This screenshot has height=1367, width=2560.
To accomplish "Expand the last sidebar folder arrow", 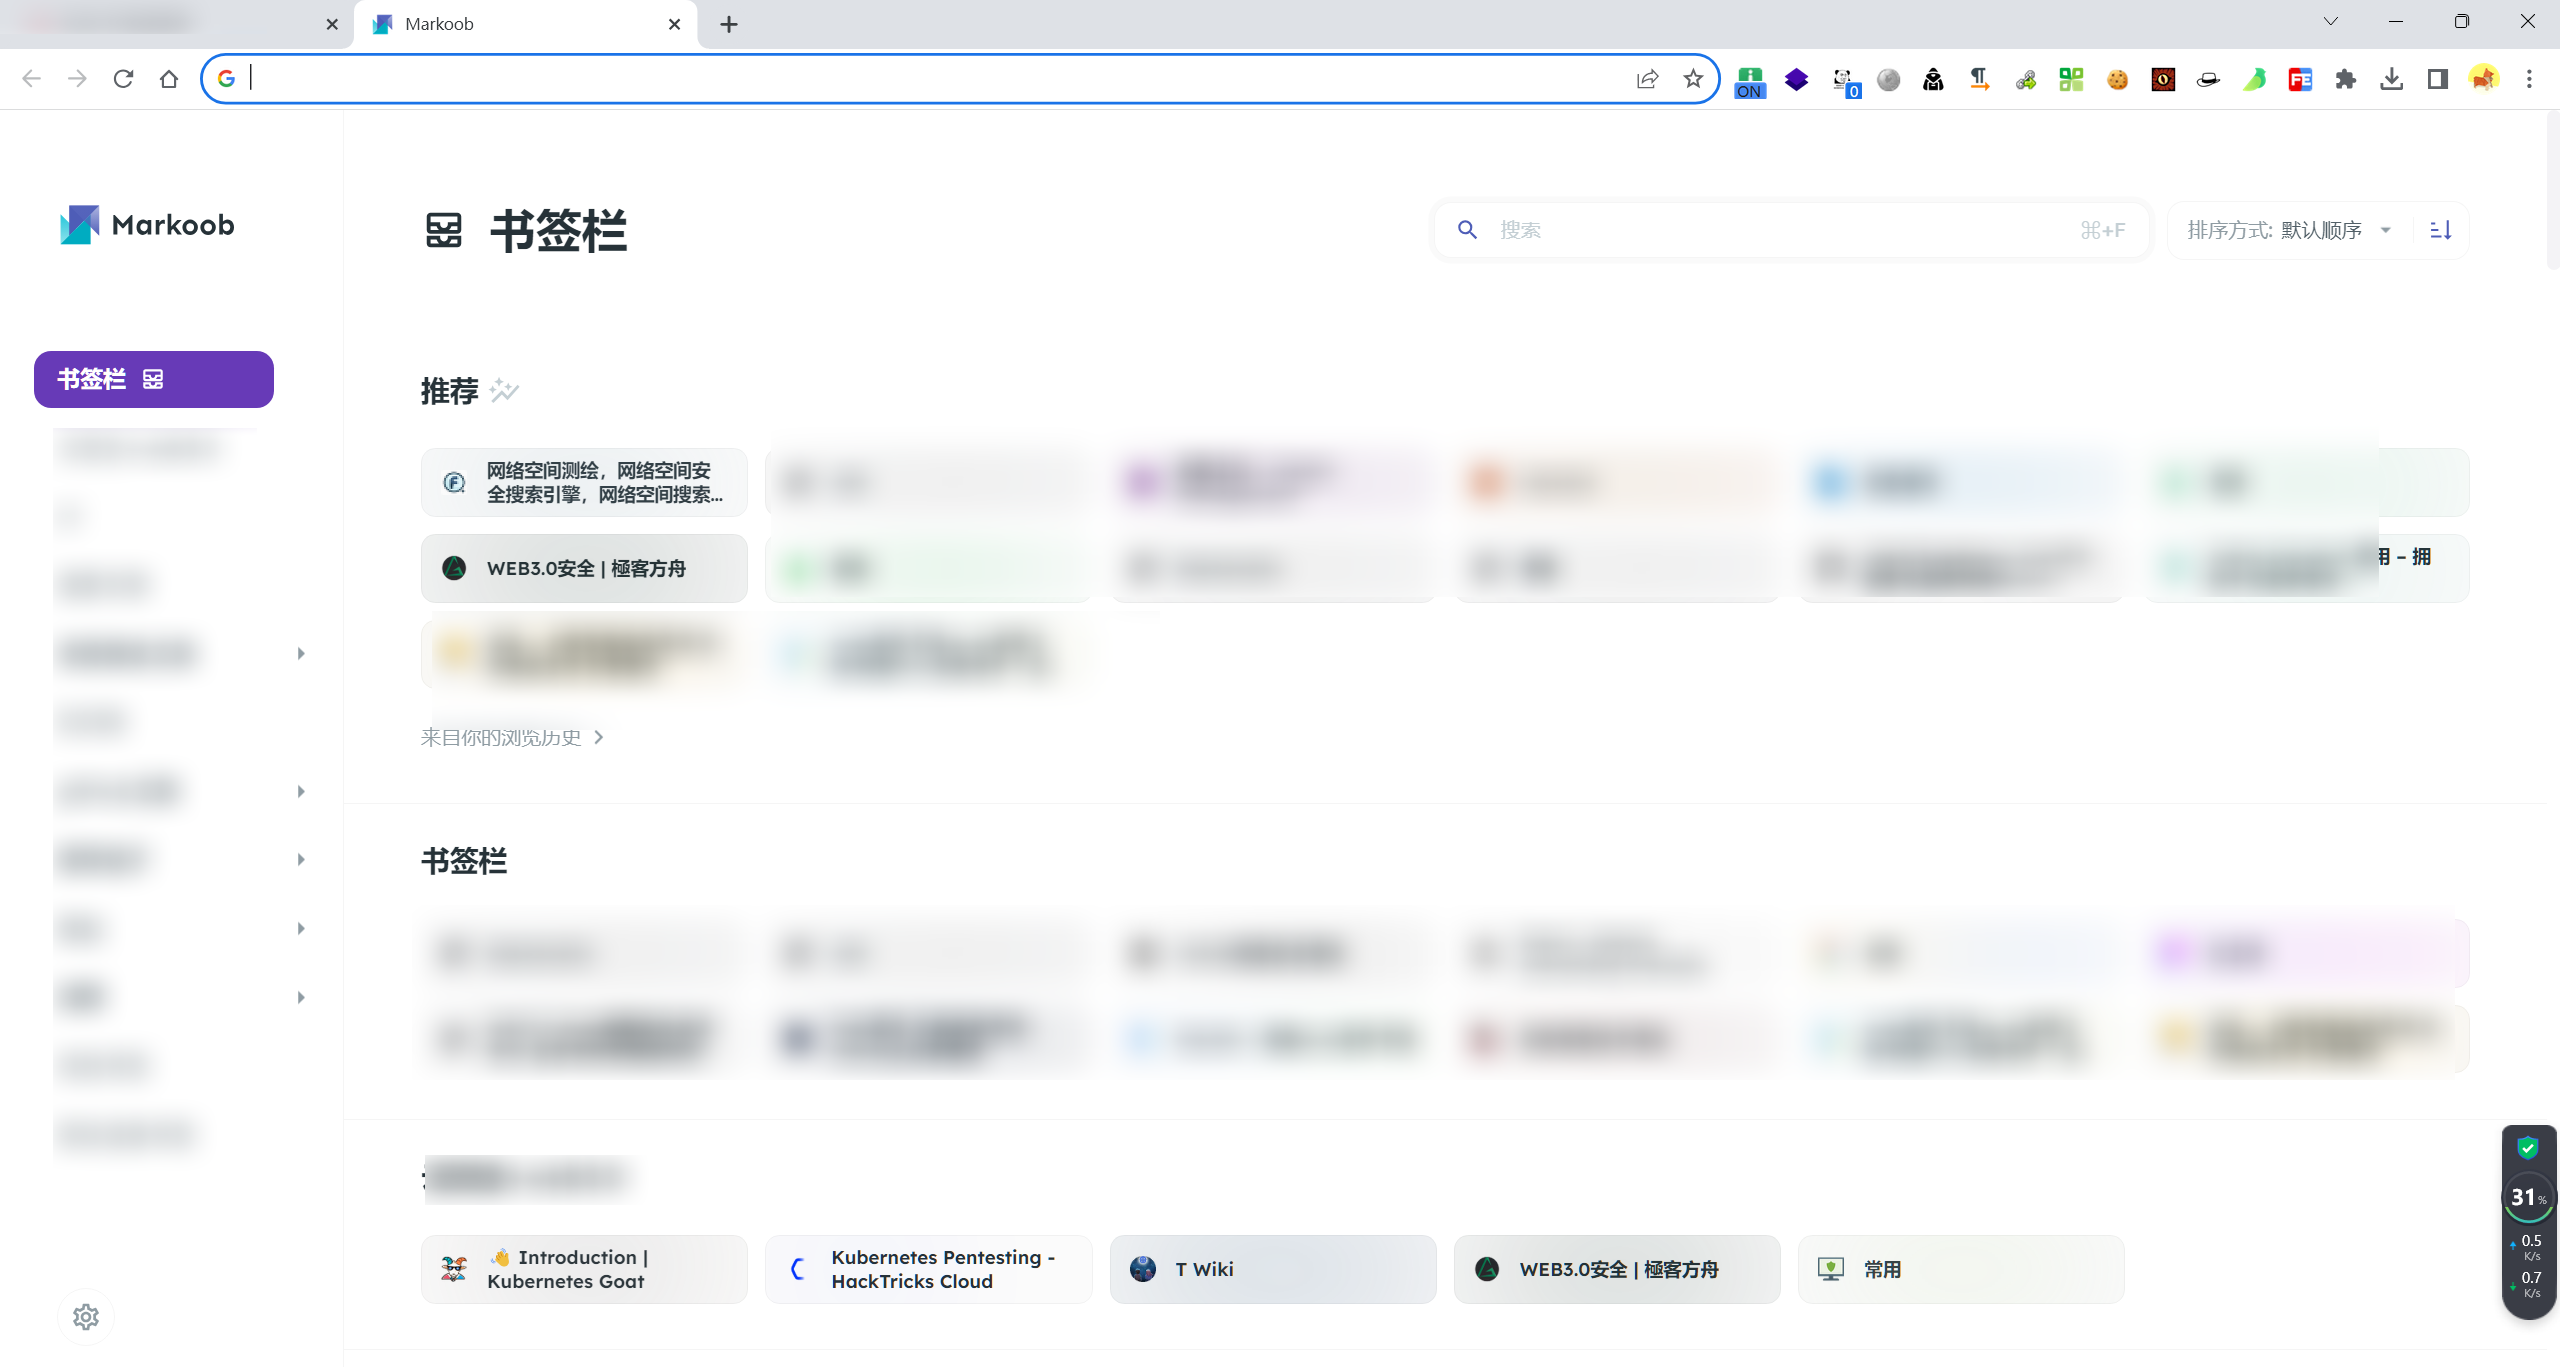I will (x=301, y=997).
